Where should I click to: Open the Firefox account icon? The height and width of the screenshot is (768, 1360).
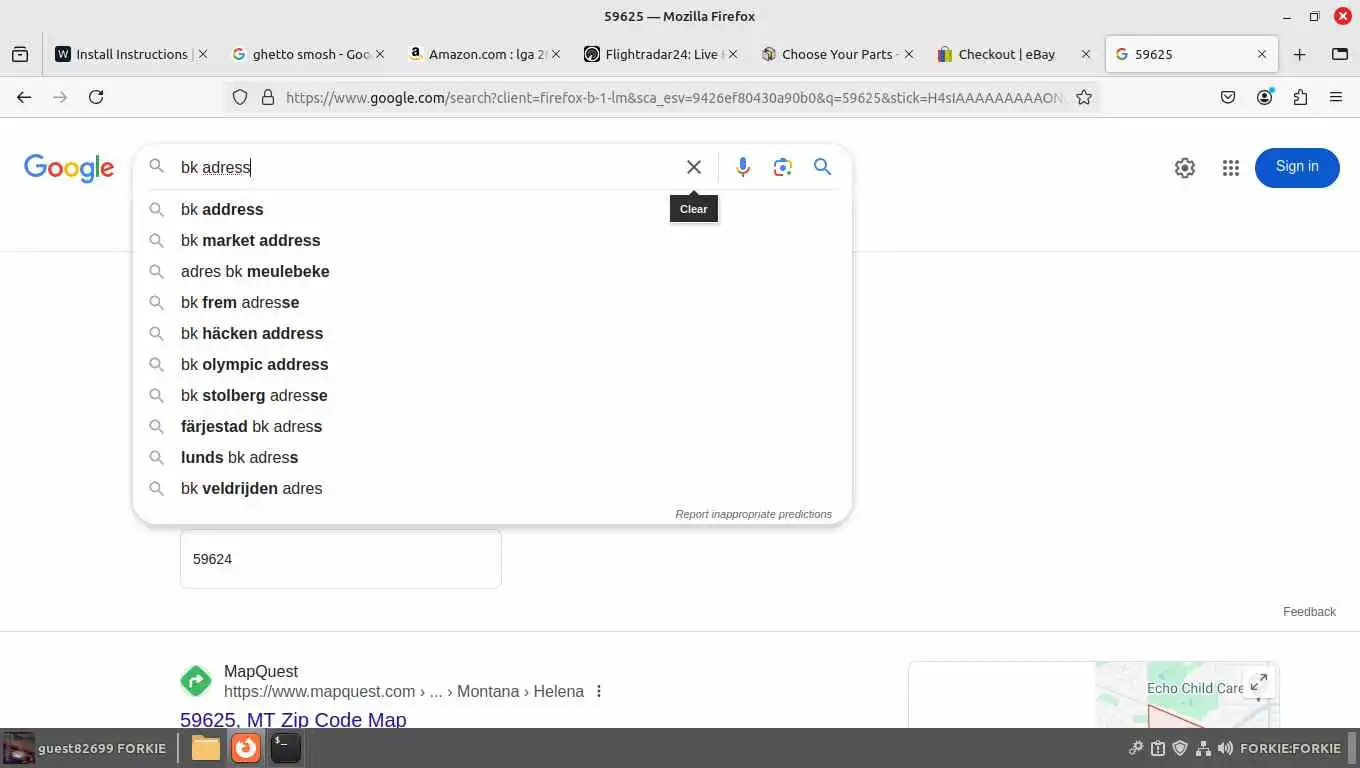1265,97
